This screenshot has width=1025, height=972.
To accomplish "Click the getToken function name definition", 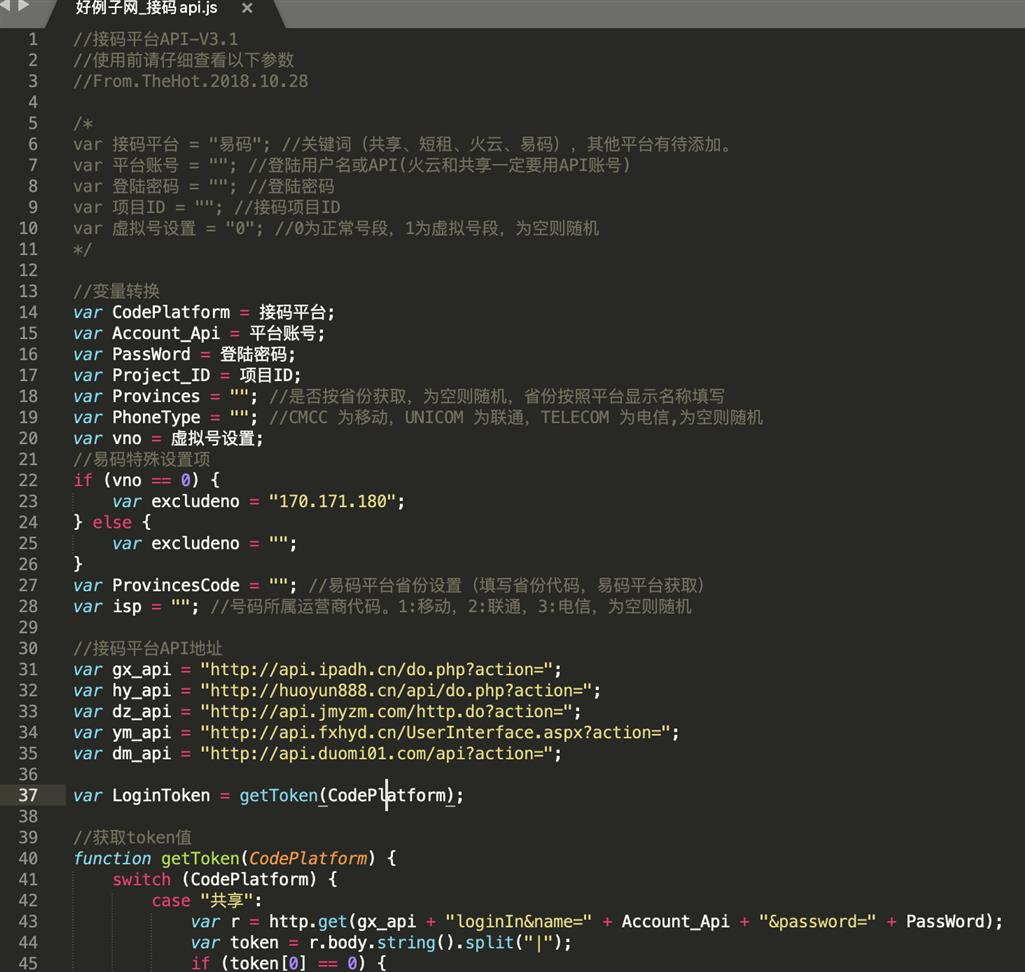I will coord(200,859).
